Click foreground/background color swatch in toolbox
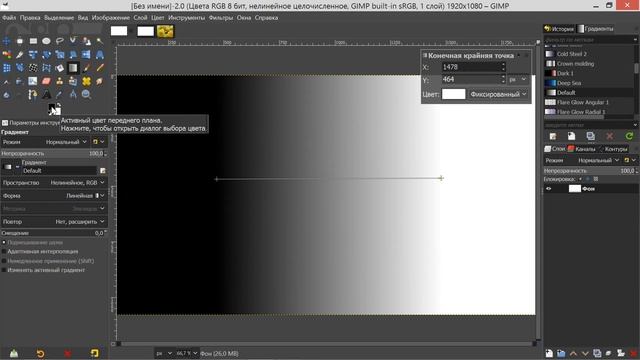Screen dimensions: 640x360 54,109
